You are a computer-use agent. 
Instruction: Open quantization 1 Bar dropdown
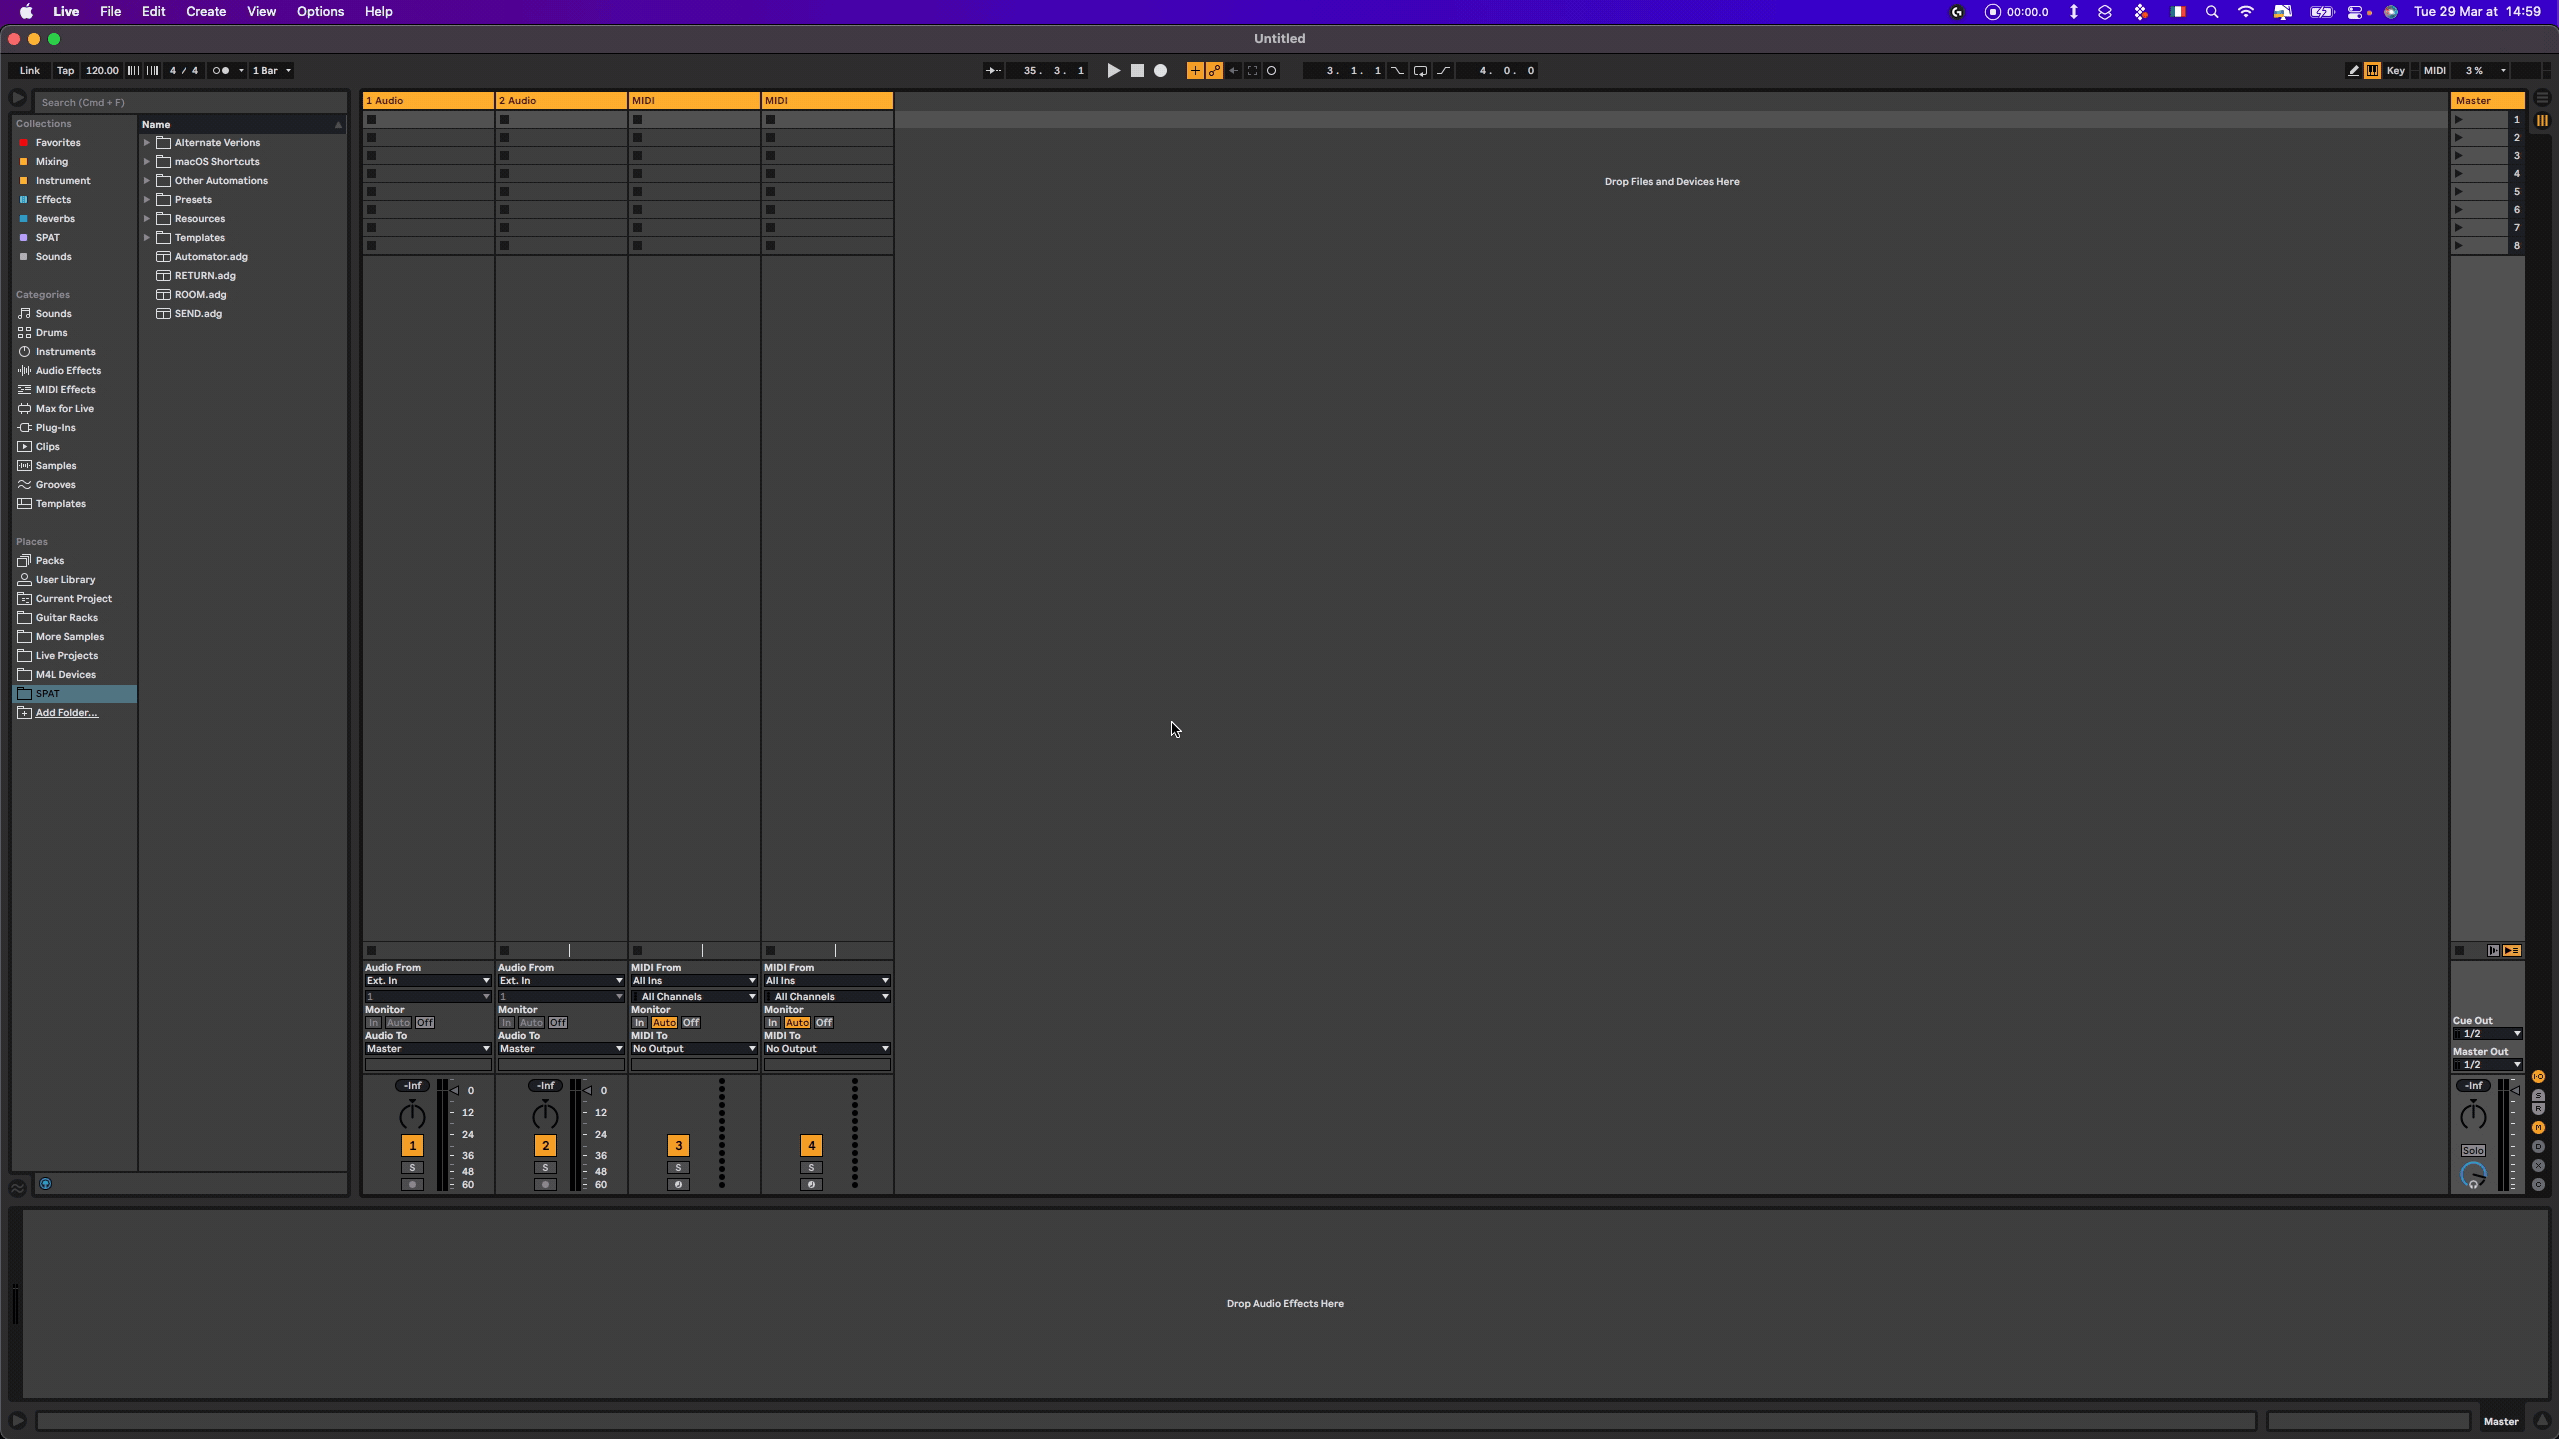pyautogui.click(x=272, y=71)
